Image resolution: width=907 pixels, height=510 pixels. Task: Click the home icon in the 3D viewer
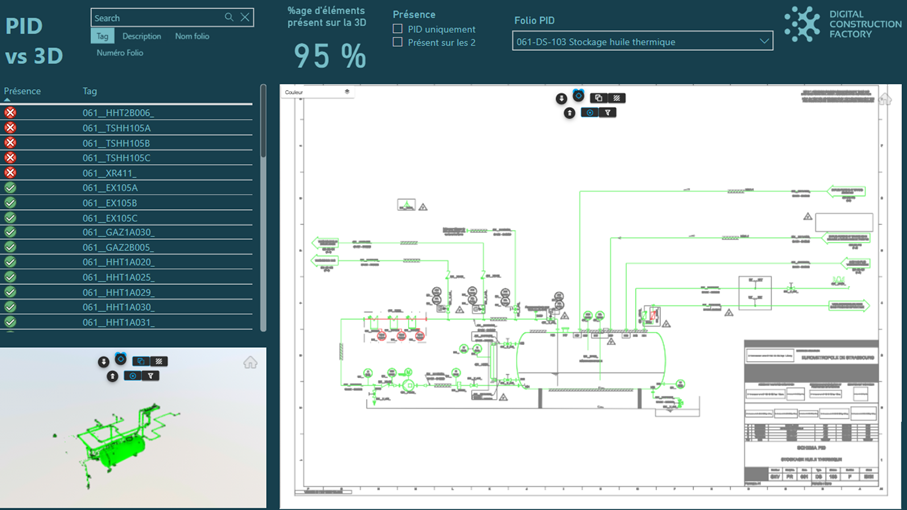point(250,362)
